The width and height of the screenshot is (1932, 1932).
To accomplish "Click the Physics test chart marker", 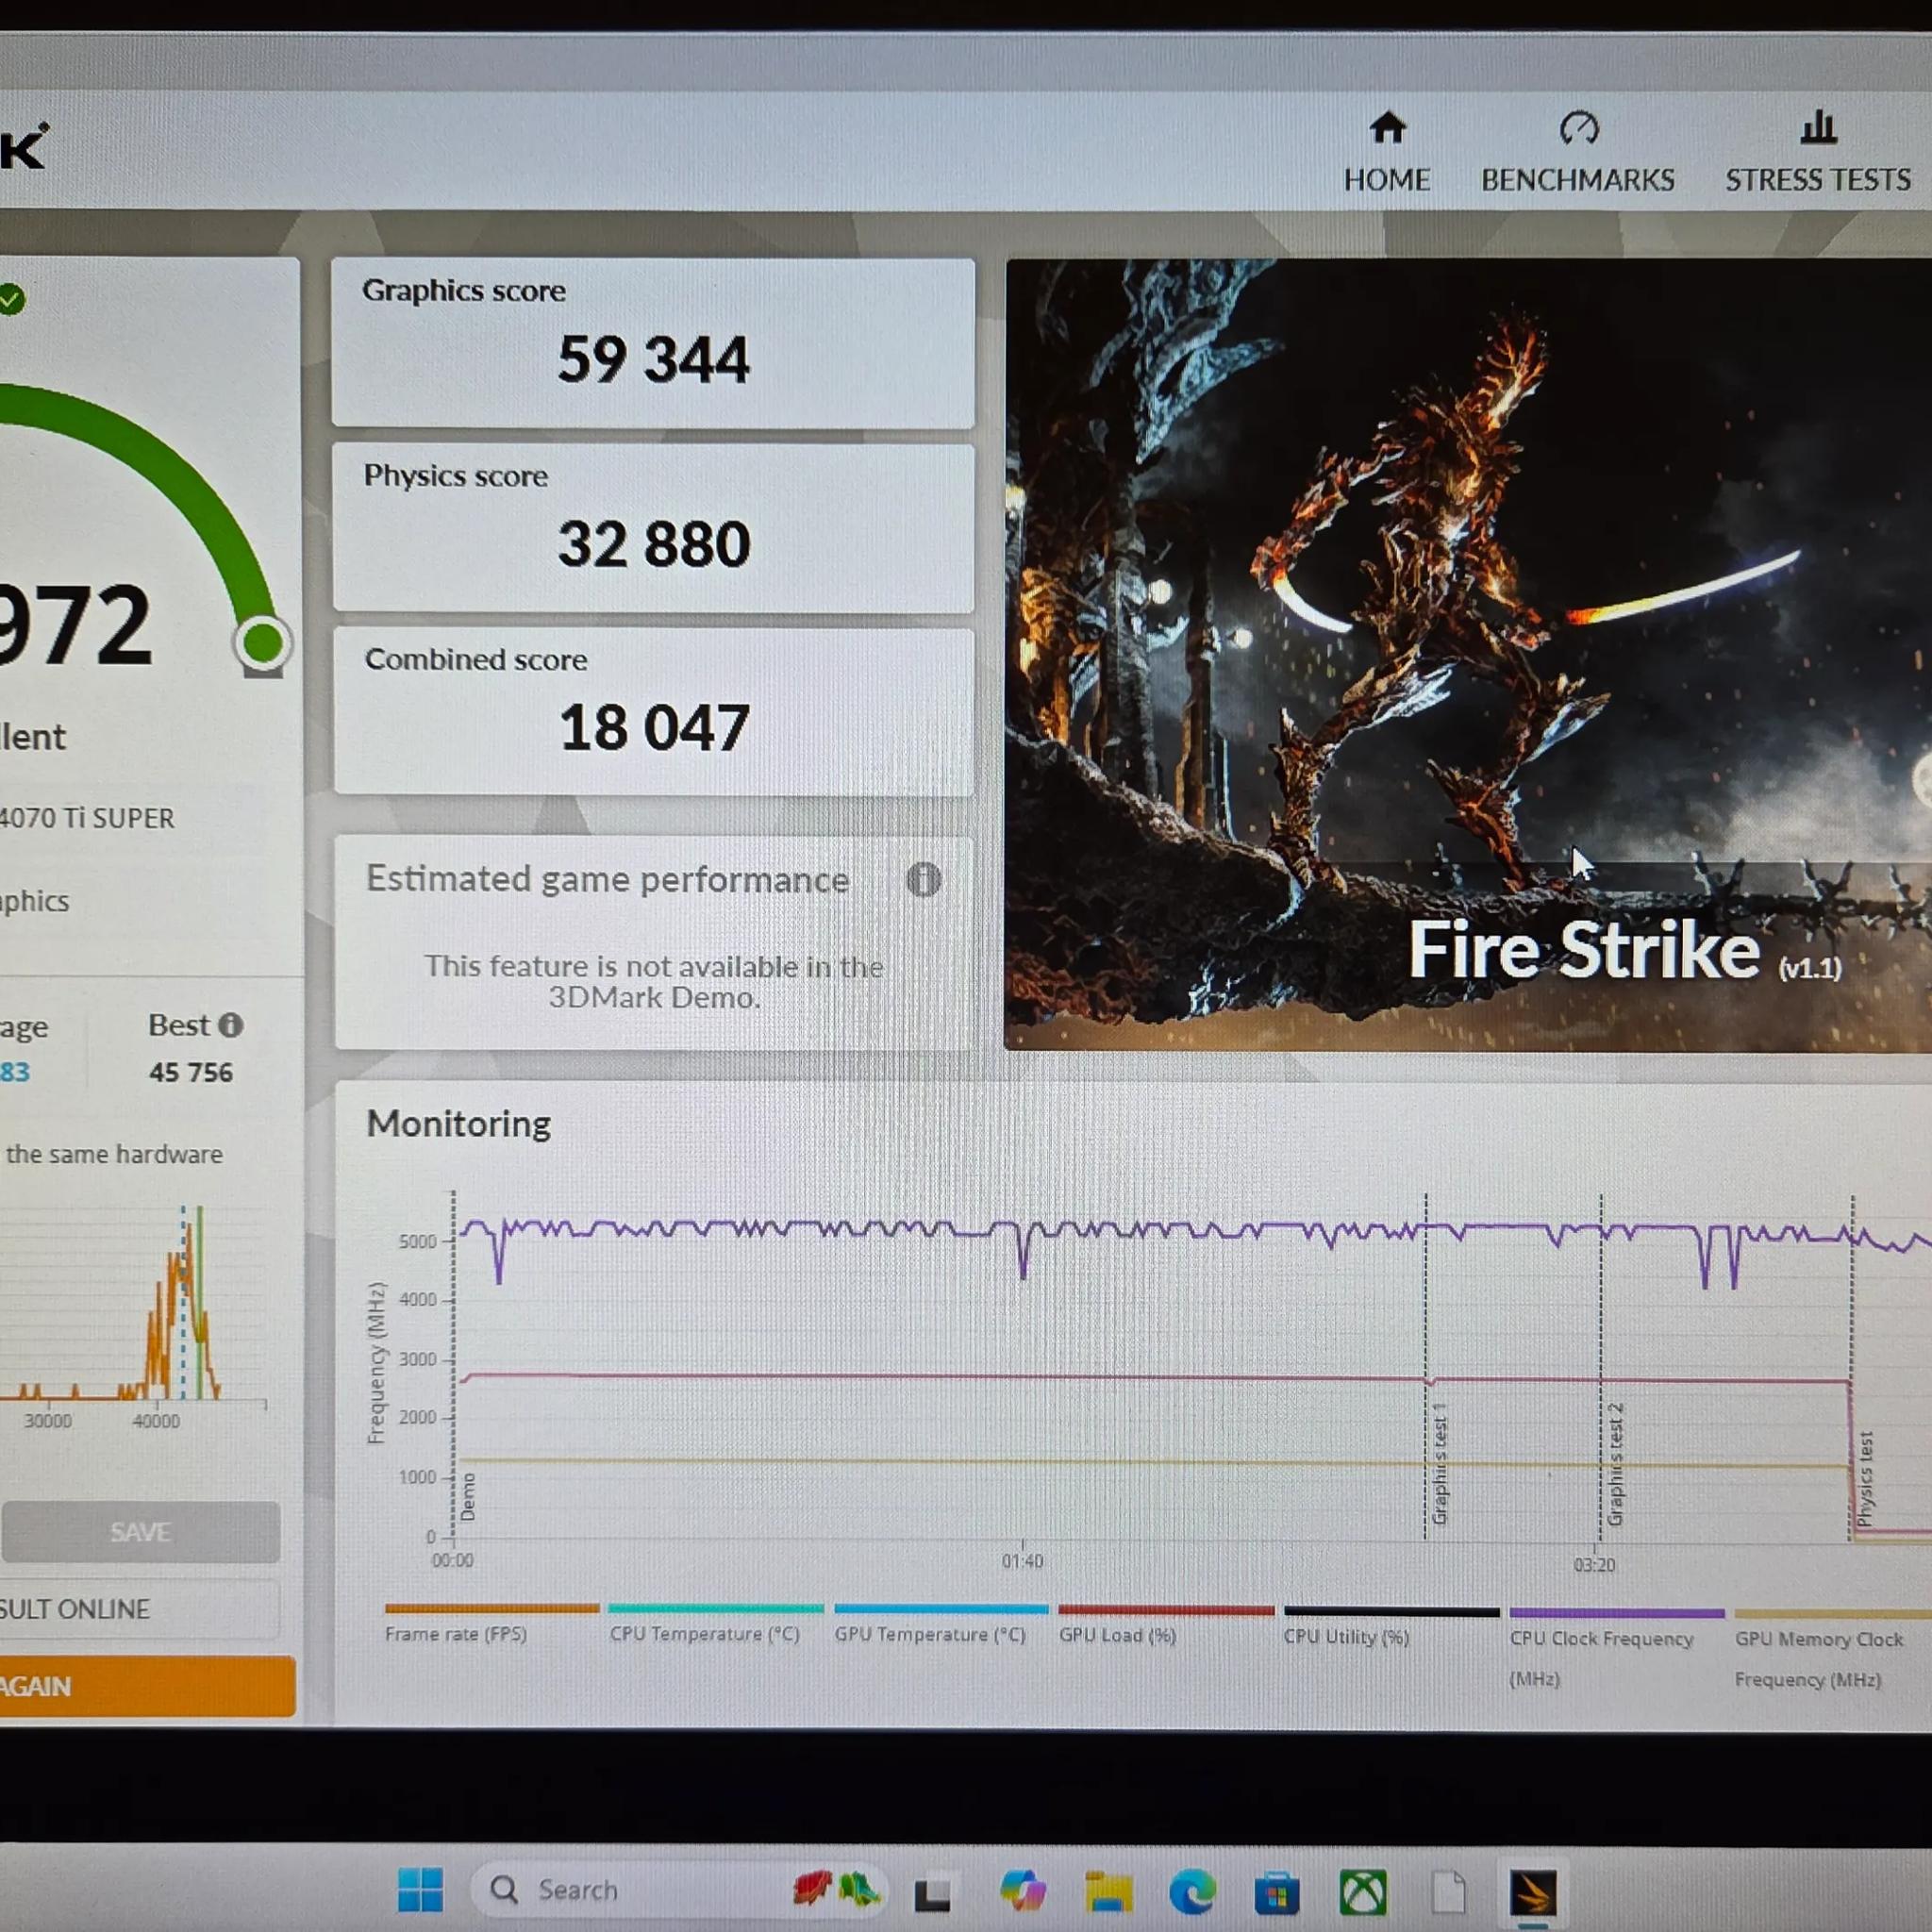I will tap(1865, 1478).
